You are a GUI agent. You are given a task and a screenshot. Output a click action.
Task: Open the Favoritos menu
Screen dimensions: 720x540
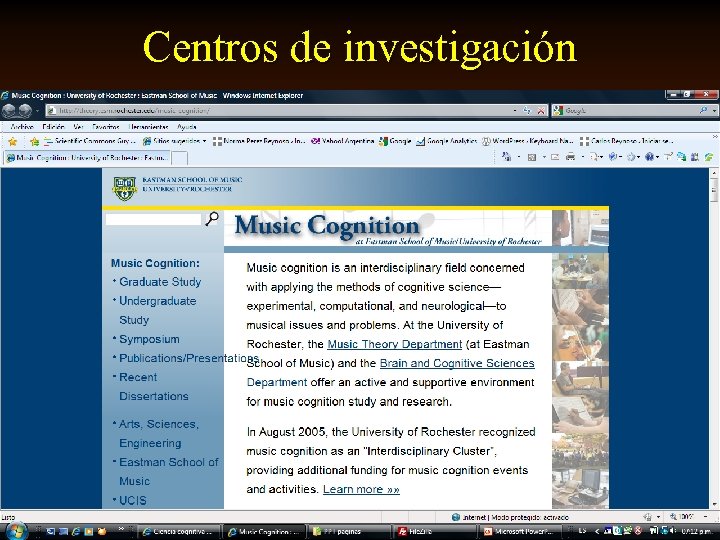point(106,127)
